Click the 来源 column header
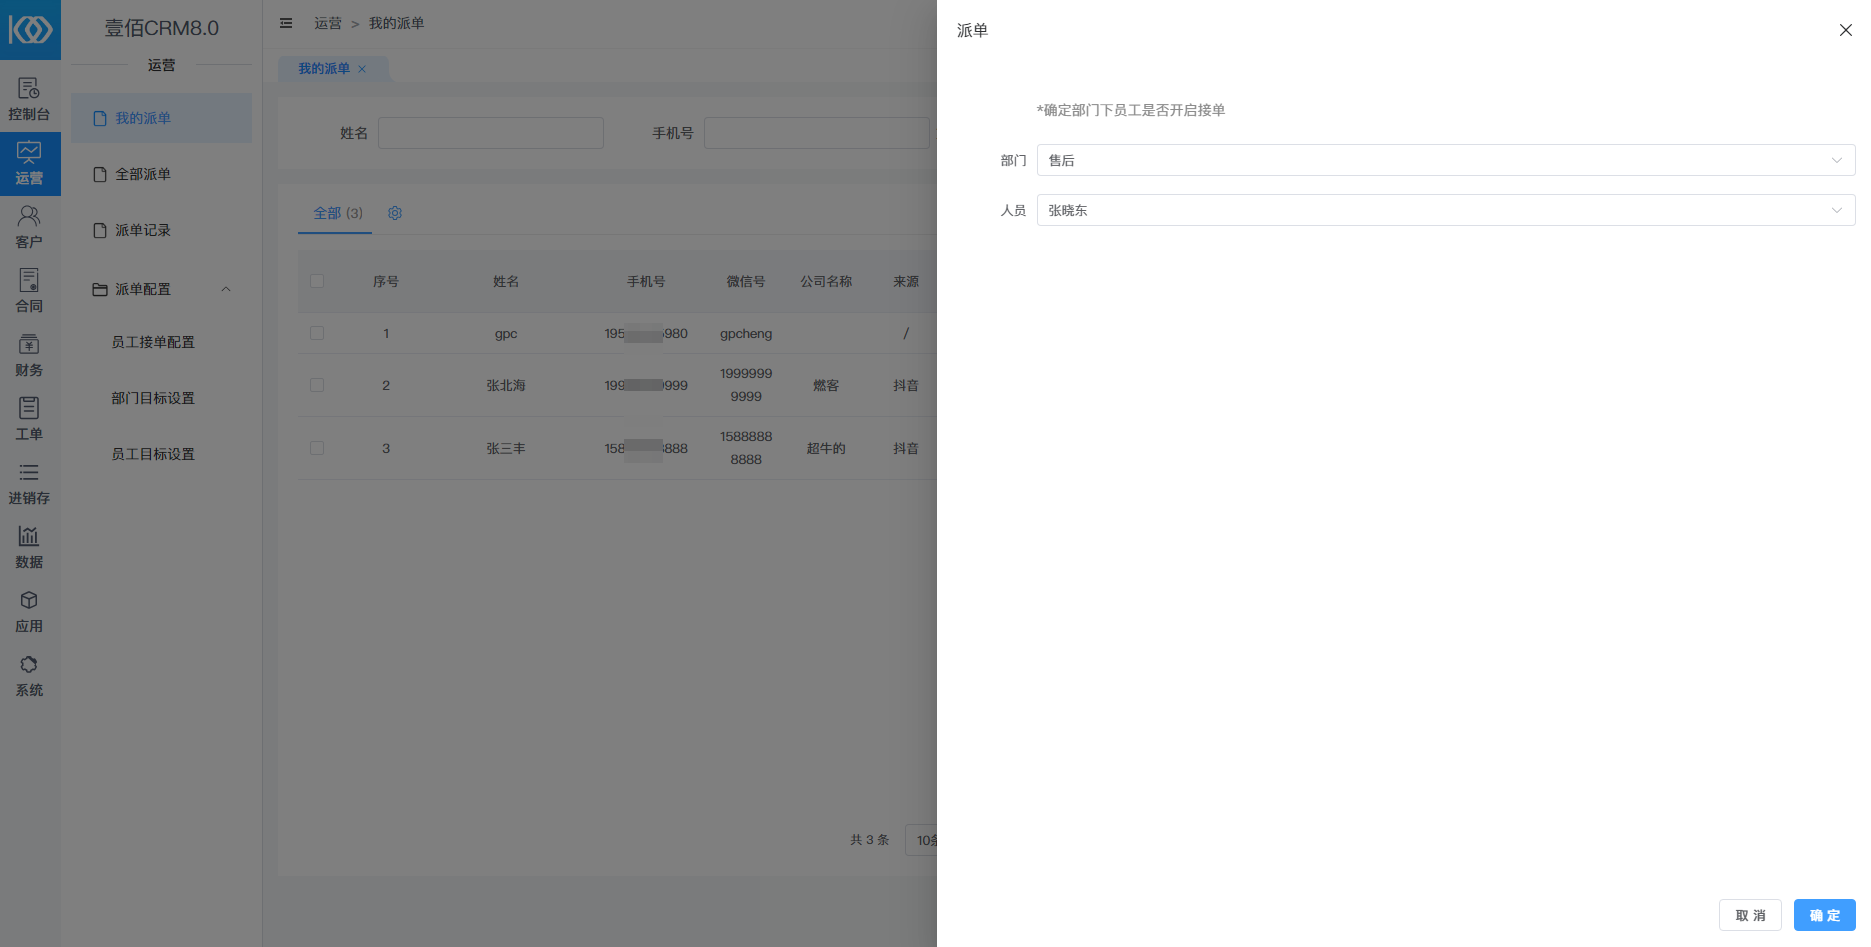Viewport: 1871px width, 947px height. tap(906, 281)
